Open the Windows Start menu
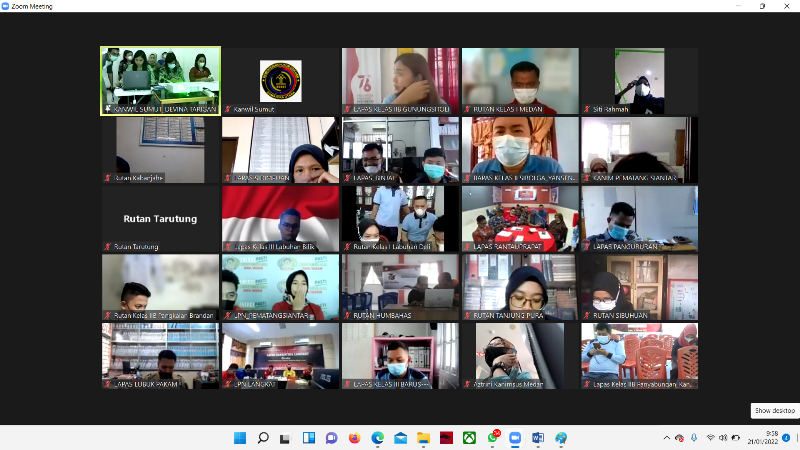The height and width of the screenshot is (450, 800). 240,438
